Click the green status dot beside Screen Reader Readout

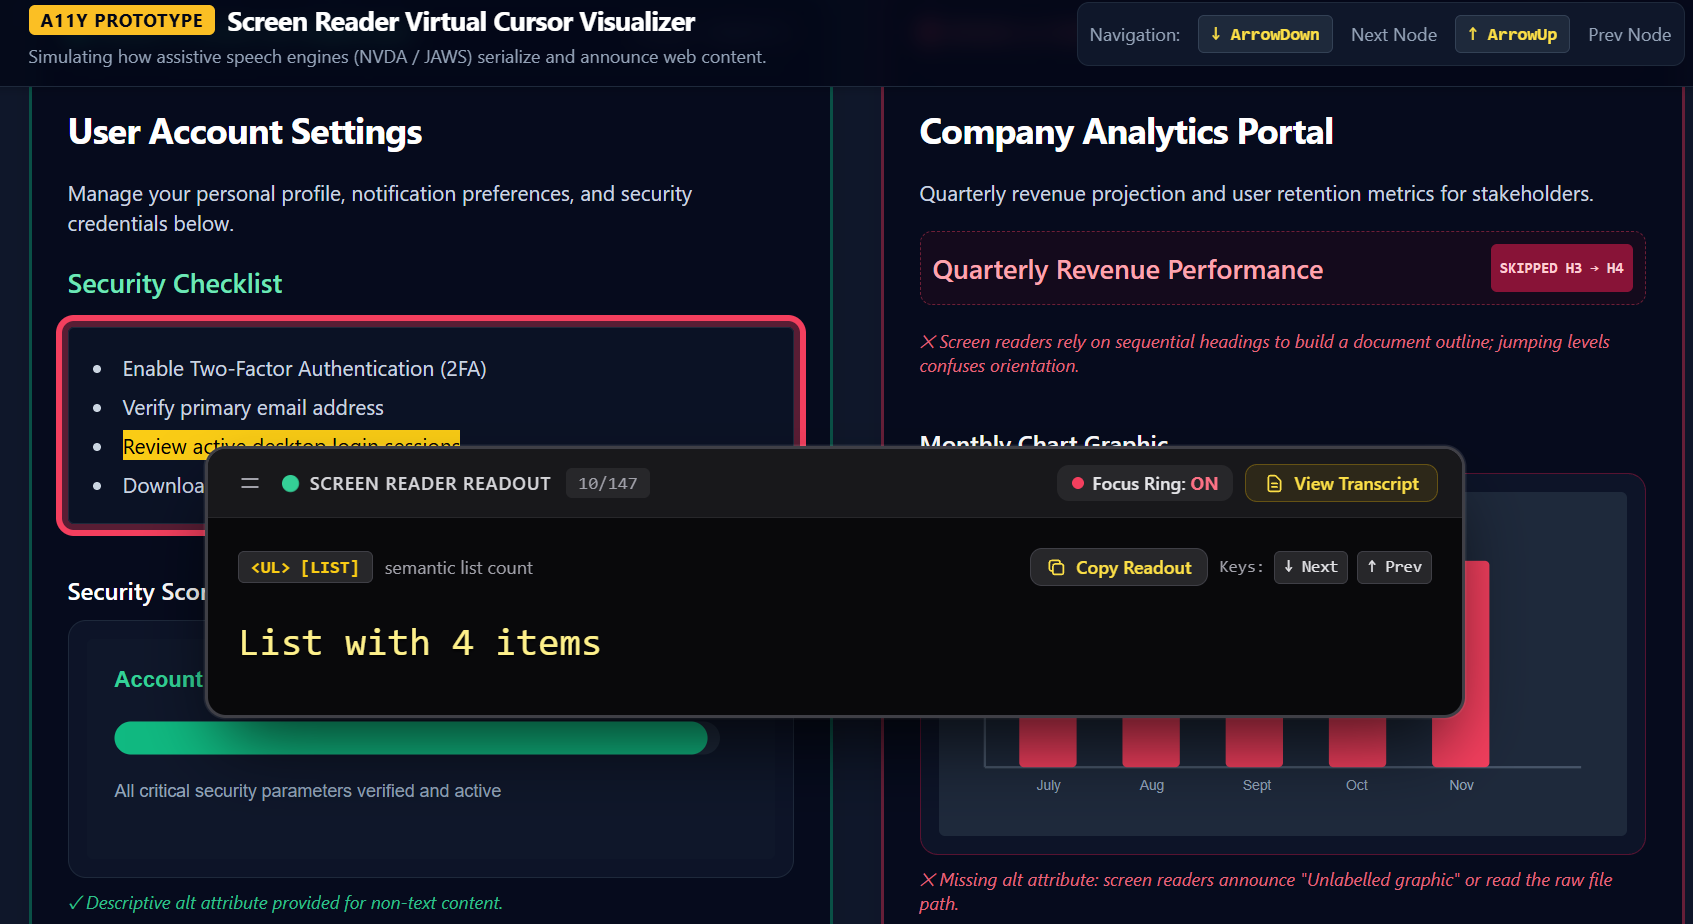pyautogui.click(x=291, y=484)
